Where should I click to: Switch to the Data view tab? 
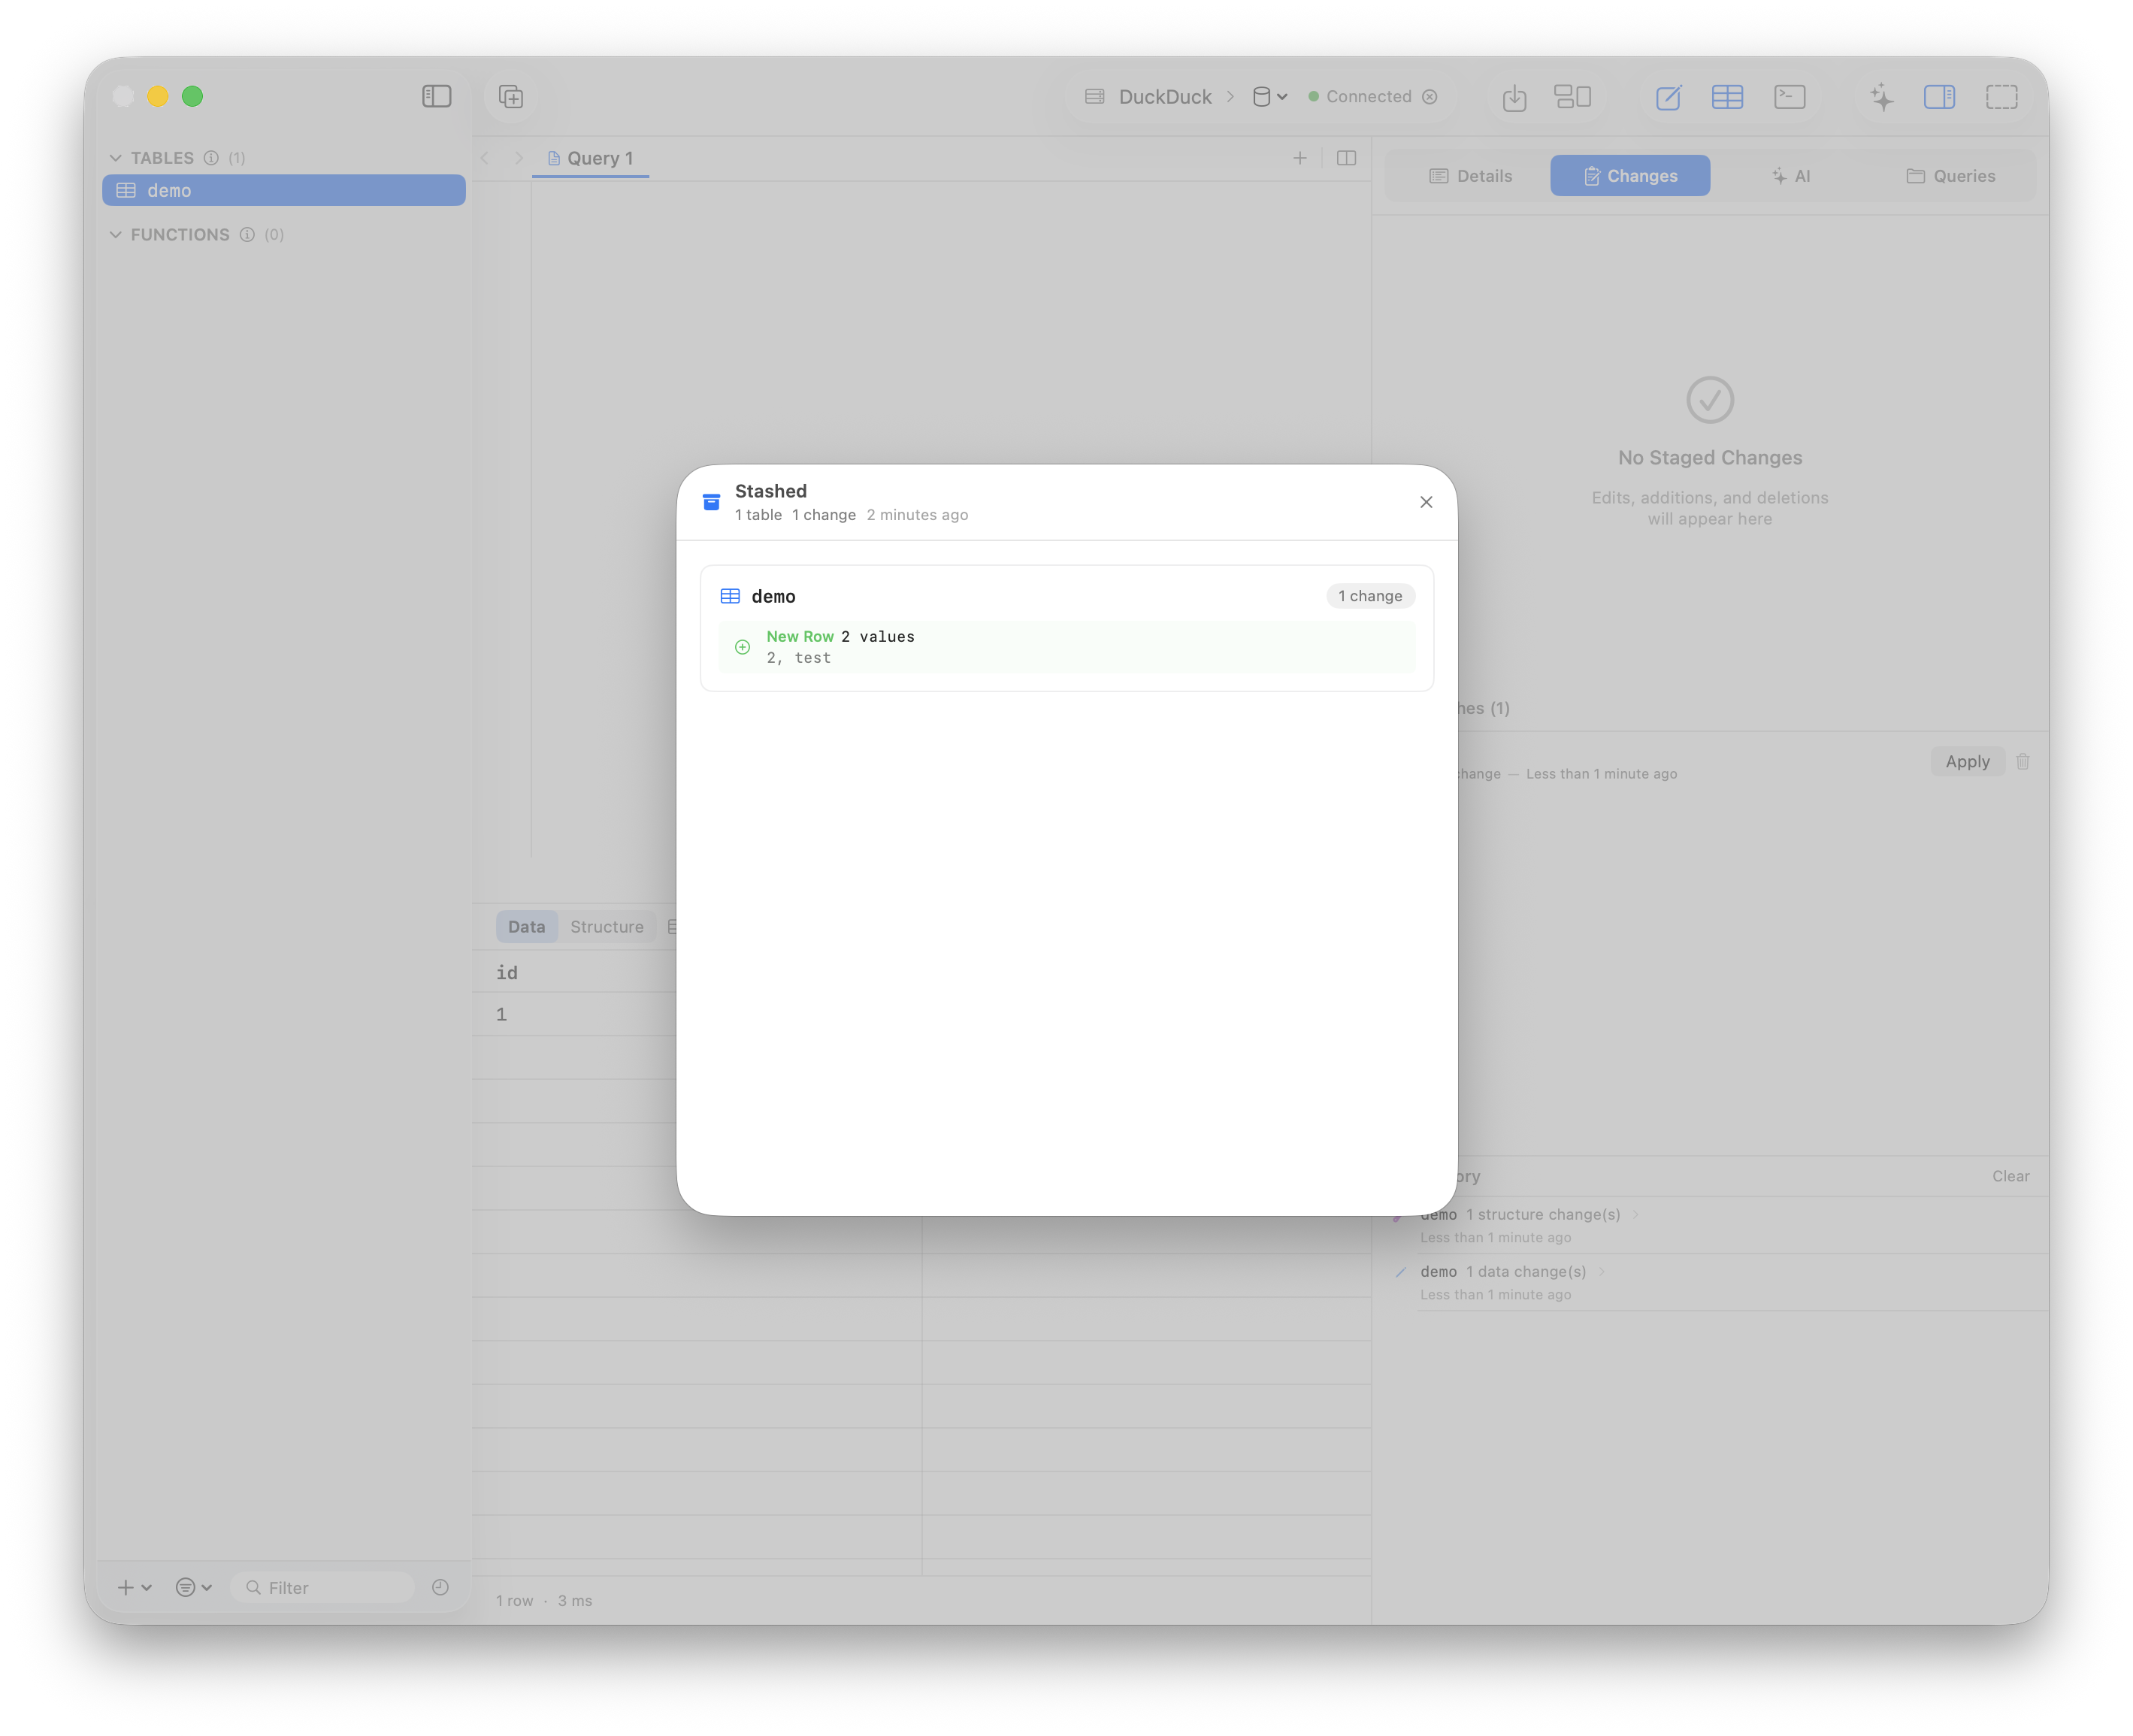526,927
